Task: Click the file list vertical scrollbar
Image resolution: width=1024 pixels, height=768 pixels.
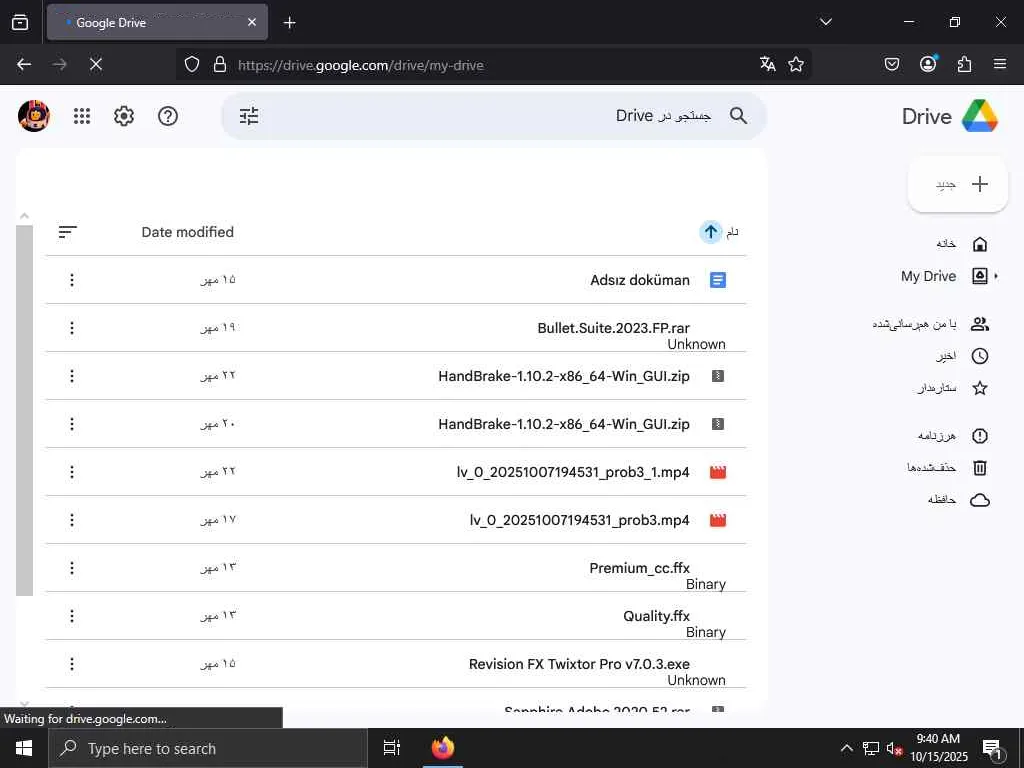Action: (24, 410)
